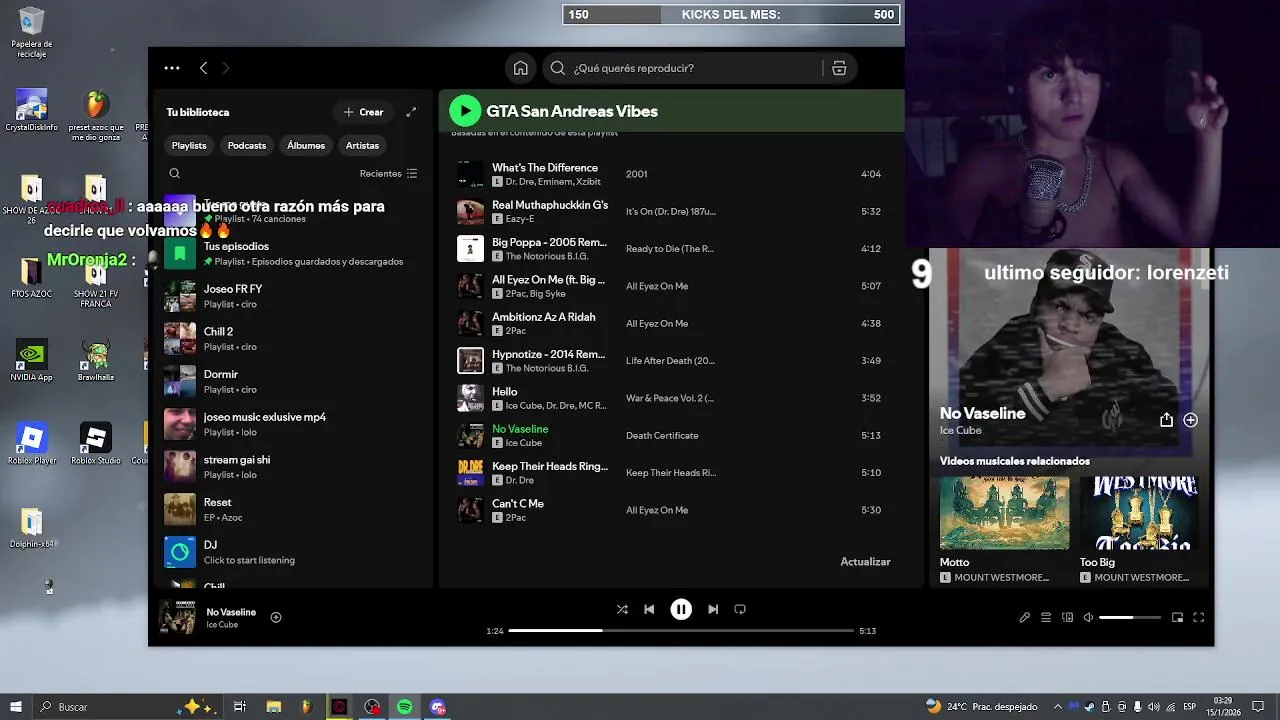Viewport: 1280px width, 720px height.
Task: Open File Explorer from the taskbar
Action: pos(273,707)
